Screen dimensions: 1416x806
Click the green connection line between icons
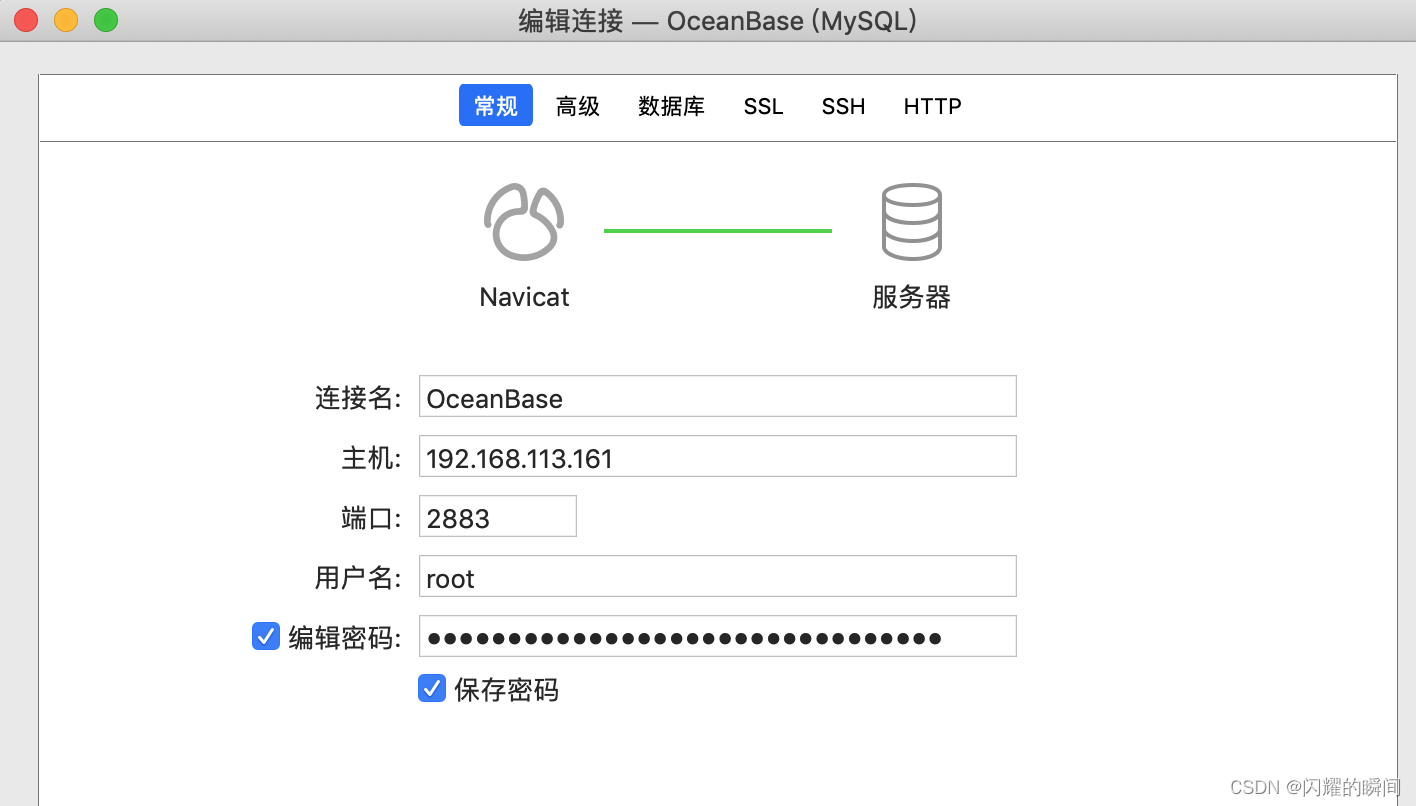pos(718,231)
